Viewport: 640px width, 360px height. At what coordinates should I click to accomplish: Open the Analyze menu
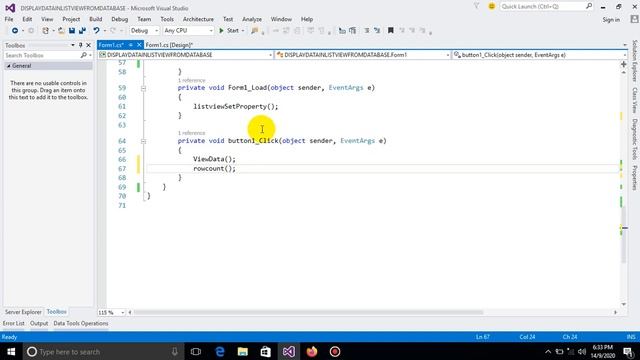tap(252, 19)
